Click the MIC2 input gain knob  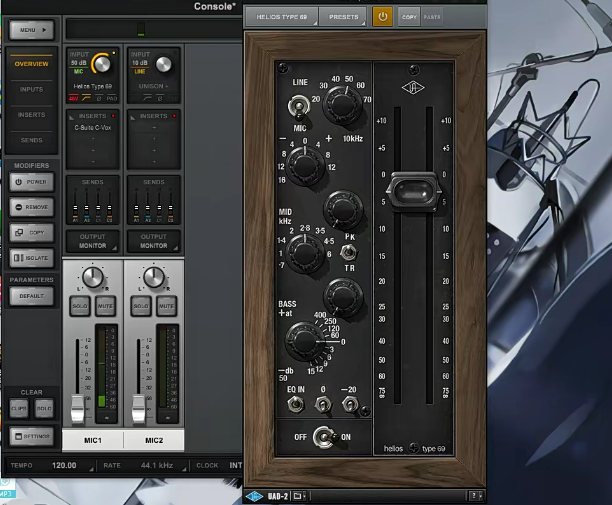coord(164,64)
